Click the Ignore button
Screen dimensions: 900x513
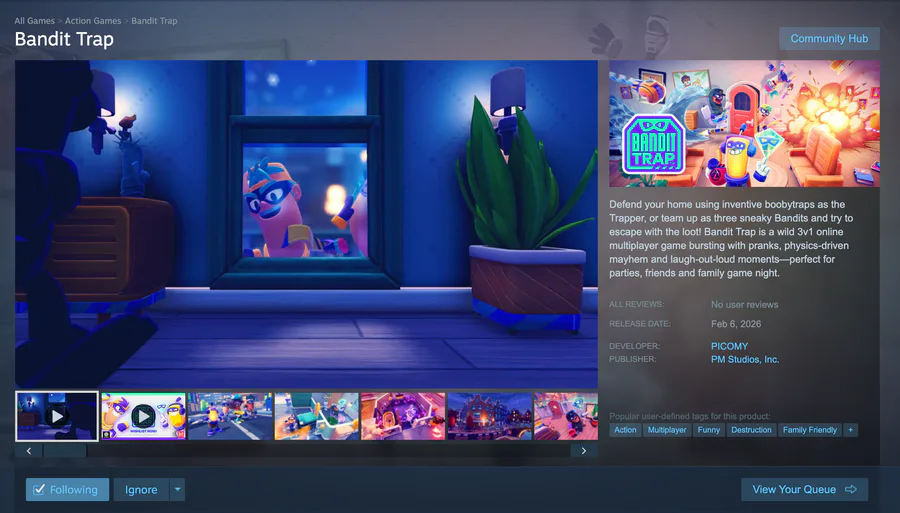pyautogui.click(x=141, y=489)
